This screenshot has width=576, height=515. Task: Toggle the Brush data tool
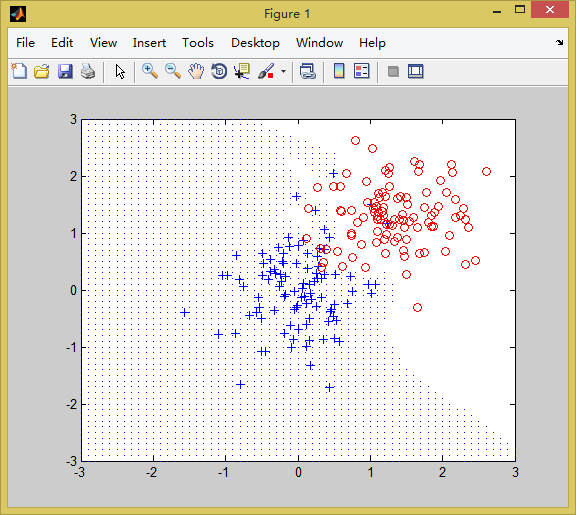pyautogui.click(x=266, y=71)
